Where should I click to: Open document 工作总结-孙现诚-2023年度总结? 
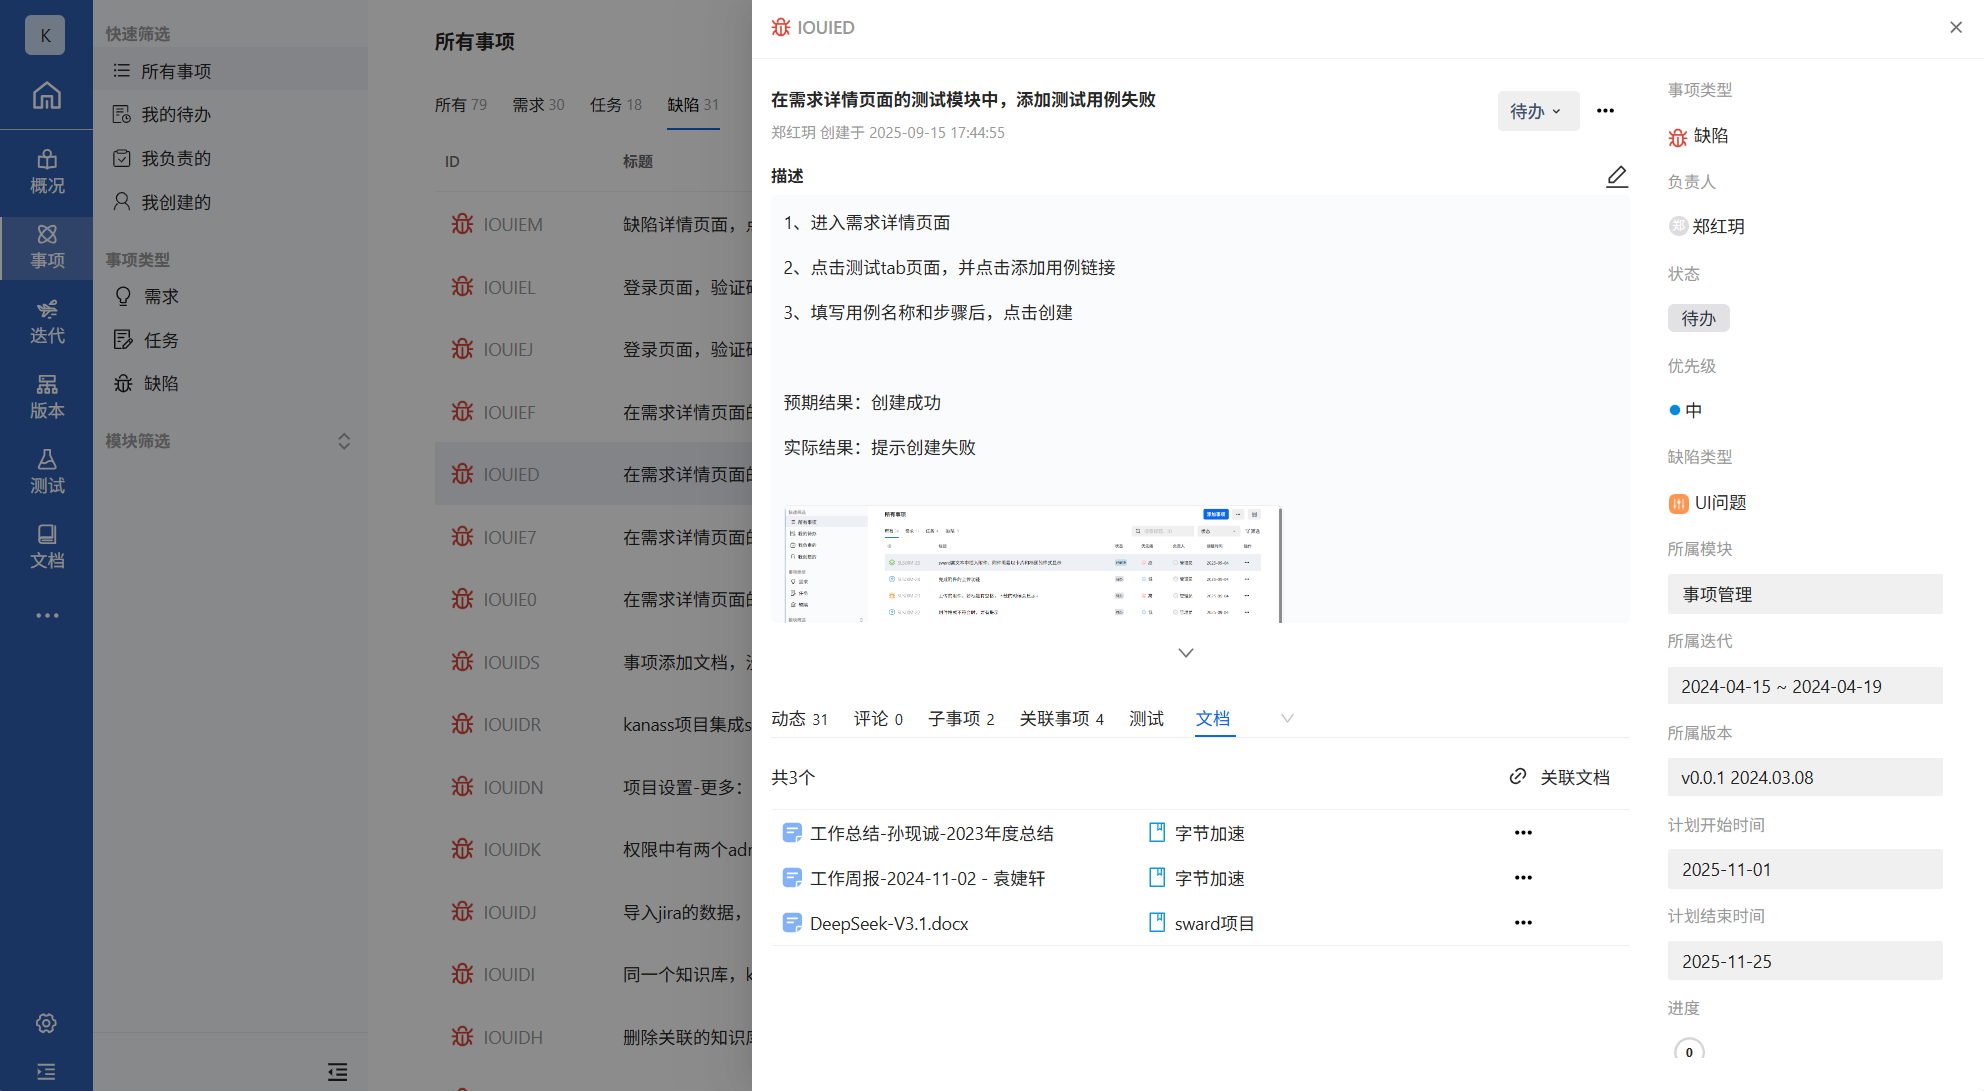931,833
